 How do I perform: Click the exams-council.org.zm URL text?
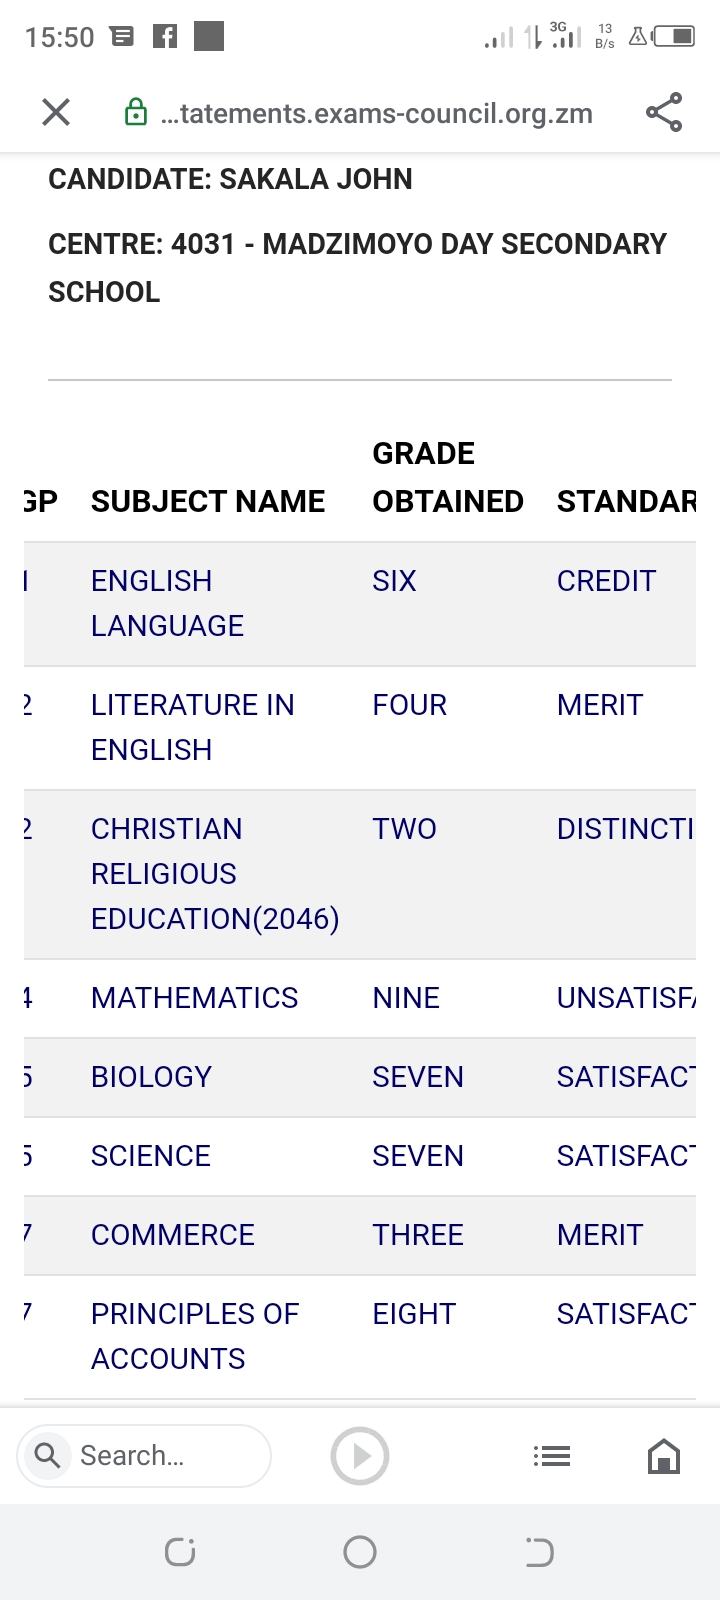376,114
